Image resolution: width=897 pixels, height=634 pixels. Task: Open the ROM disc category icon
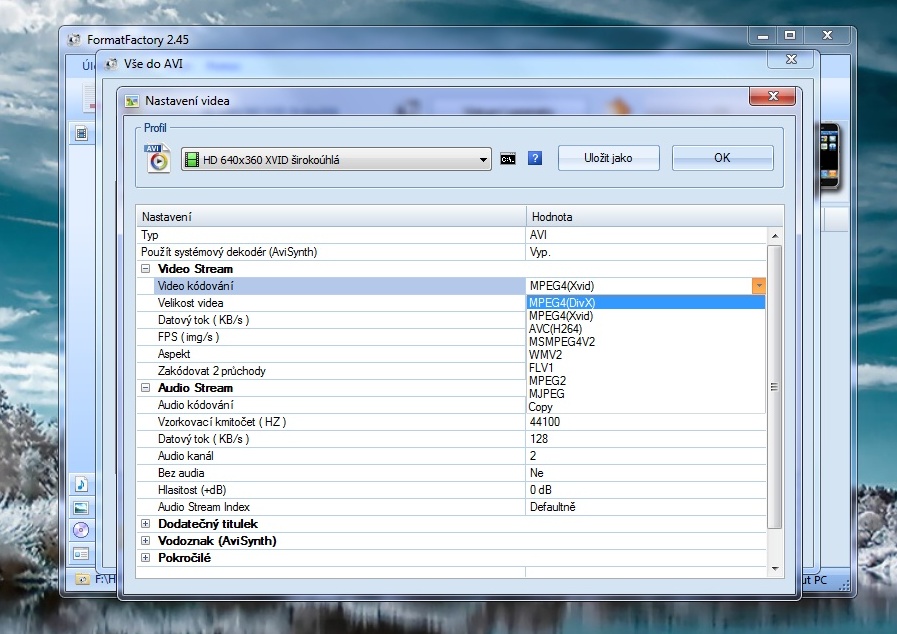(81, 530)
